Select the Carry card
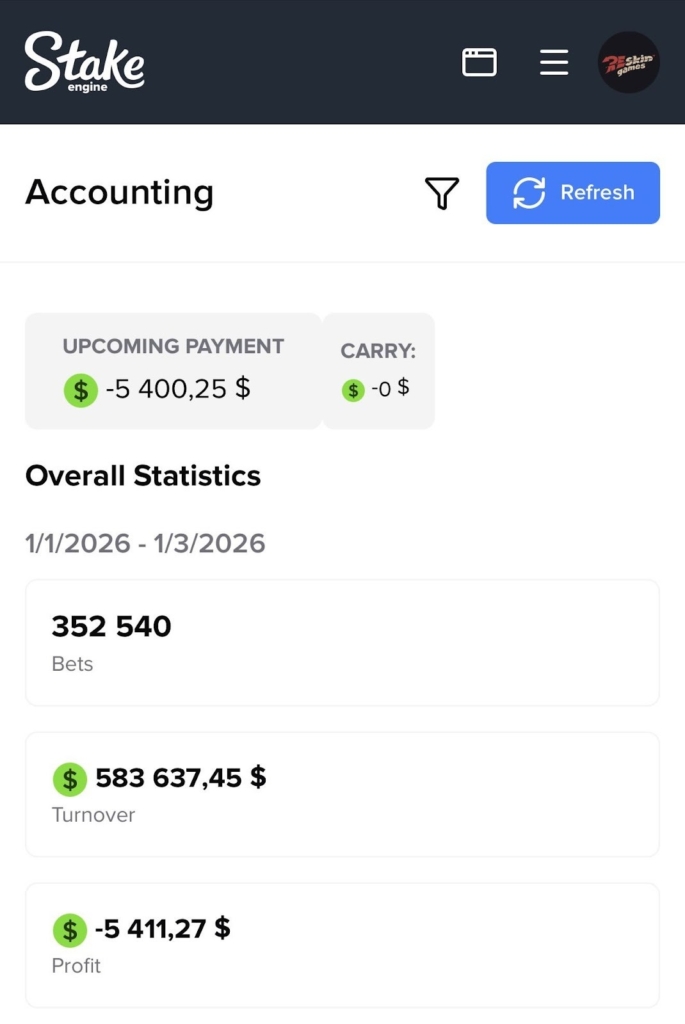 click(378, 371)
